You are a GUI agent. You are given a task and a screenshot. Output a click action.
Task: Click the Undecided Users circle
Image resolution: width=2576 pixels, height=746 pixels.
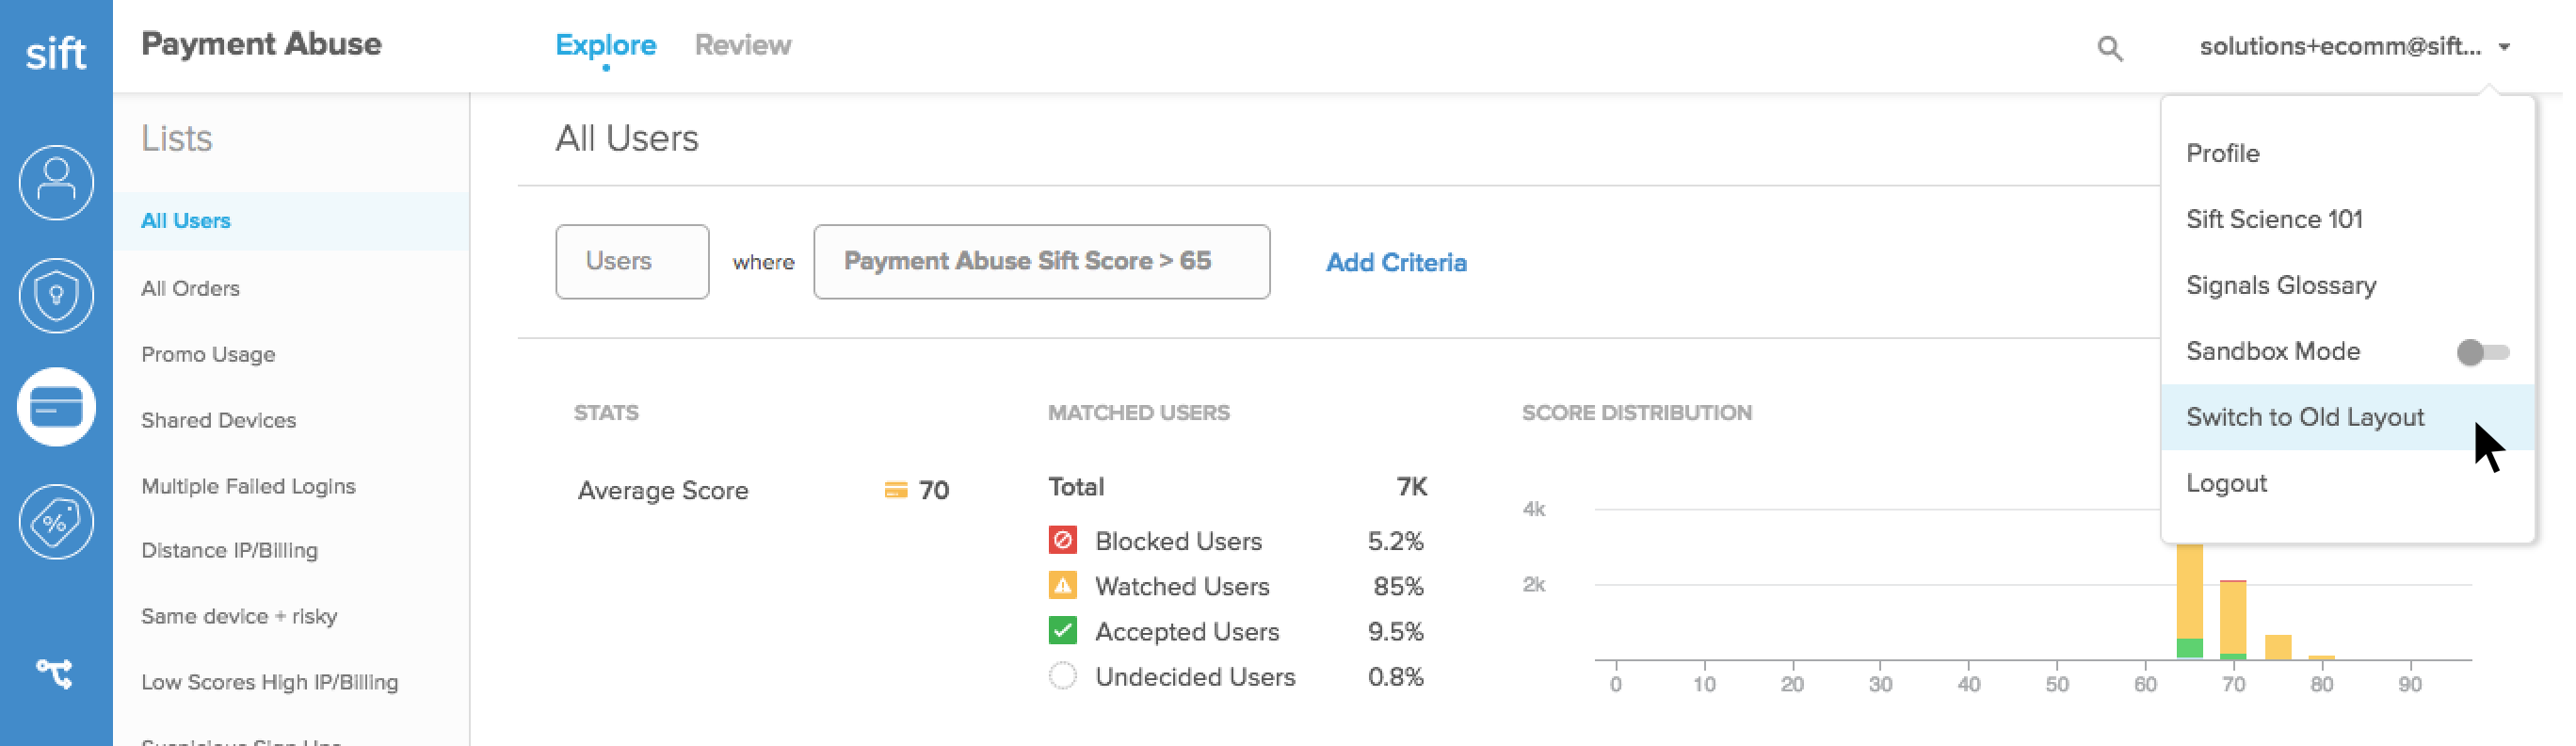(1062, 676)
